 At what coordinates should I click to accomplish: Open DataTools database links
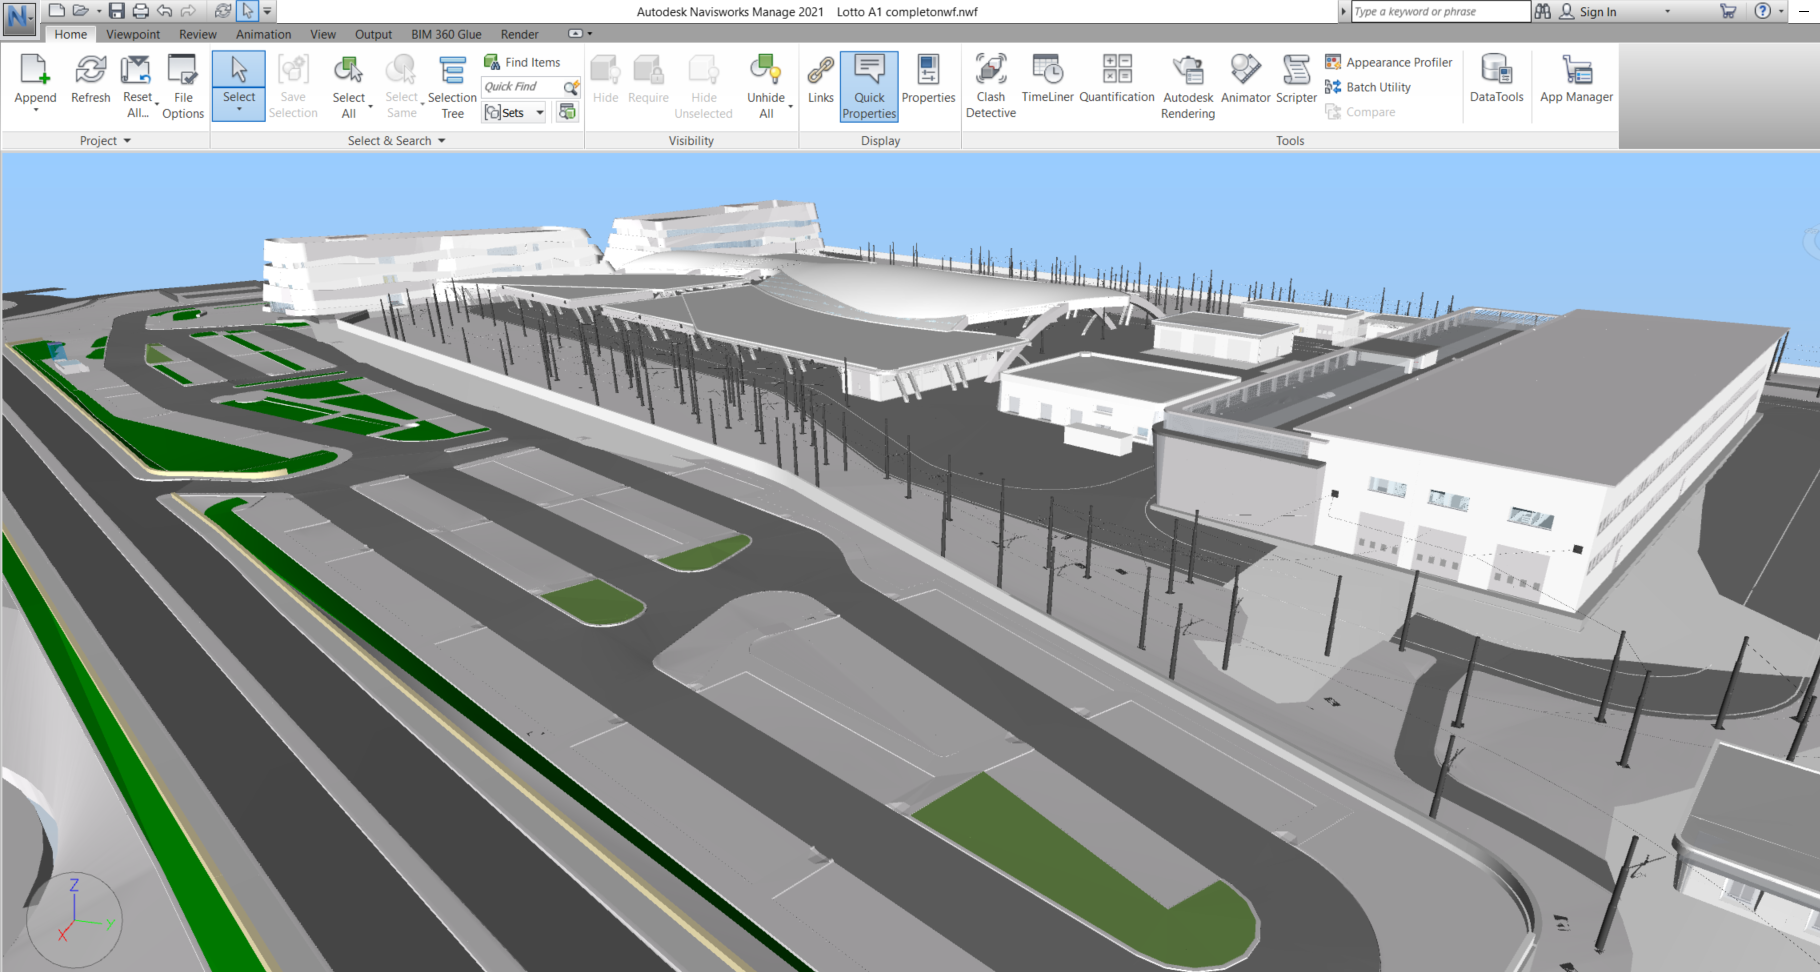[1496, 80]
